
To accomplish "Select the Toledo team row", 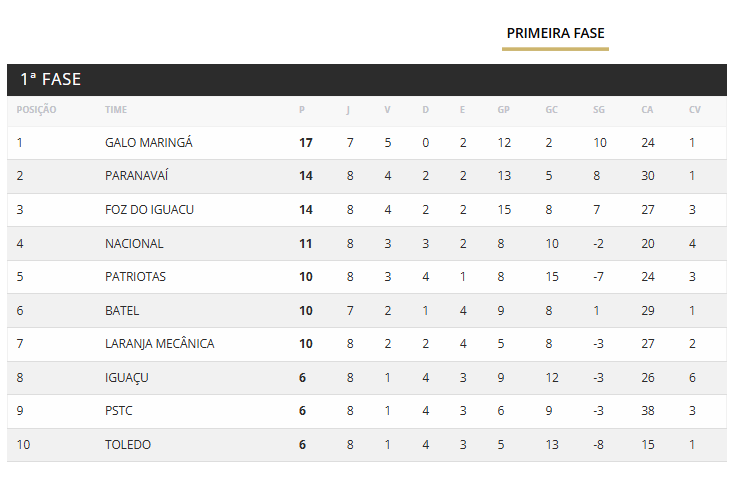I will tap(128, 444).
